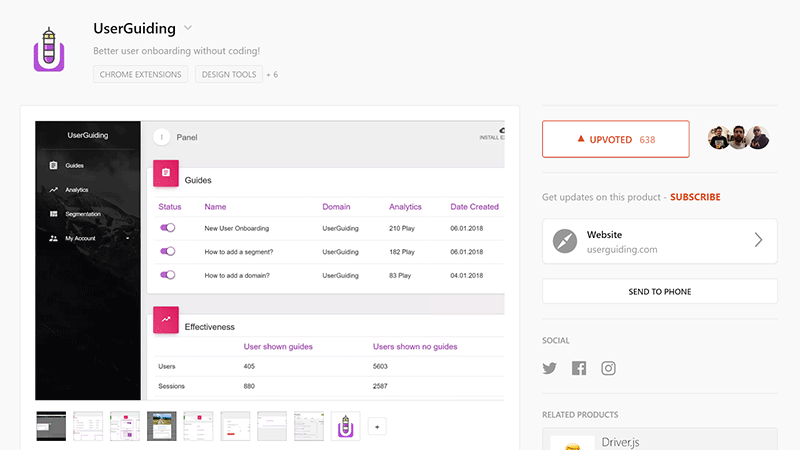Click the Send to Phone button
The image size is (800, 450).
660,291
